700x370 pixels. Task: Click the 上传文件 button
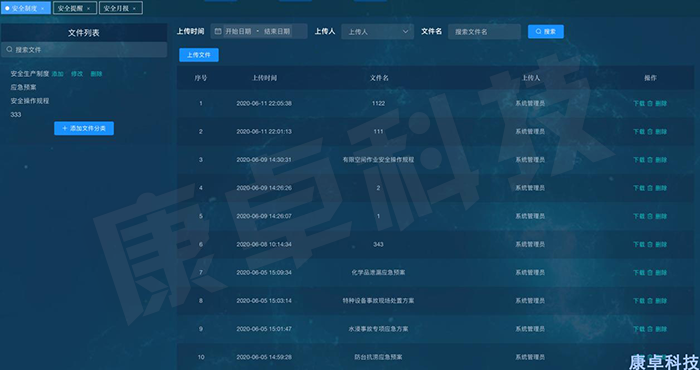199,55
